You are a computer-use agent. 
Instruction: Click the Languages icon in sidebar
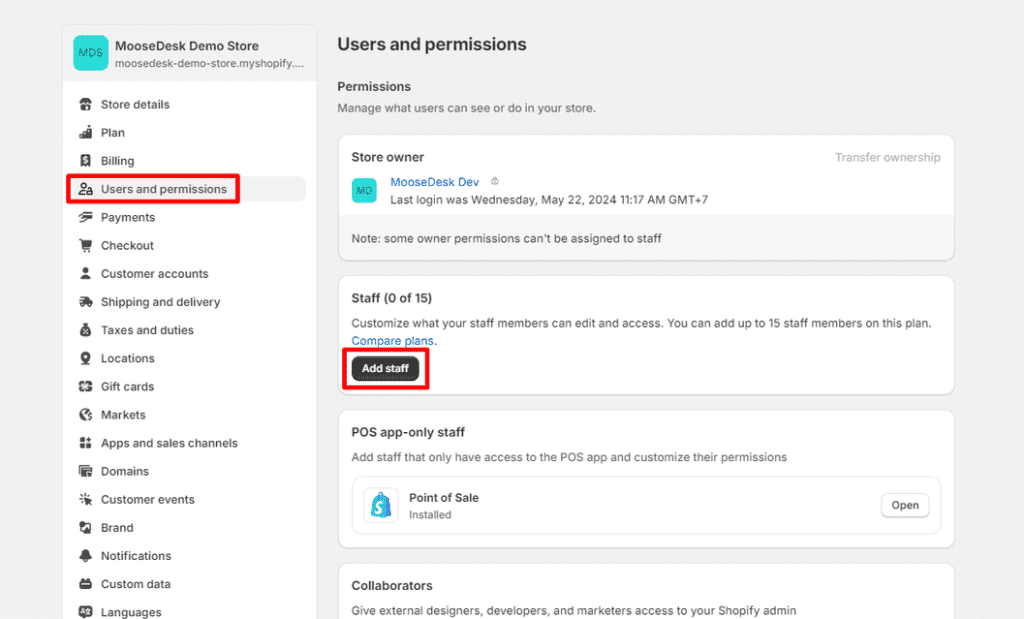click(86, 612)
